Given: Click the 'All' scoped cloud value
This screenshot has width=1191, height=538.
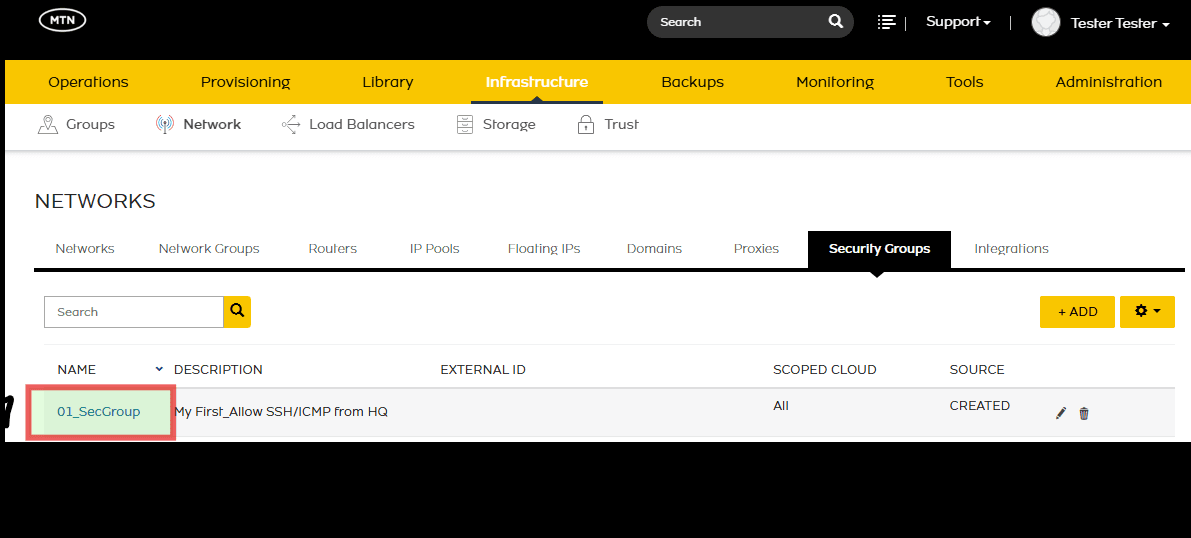Looking at the screenshot, I should click(781, 406).
